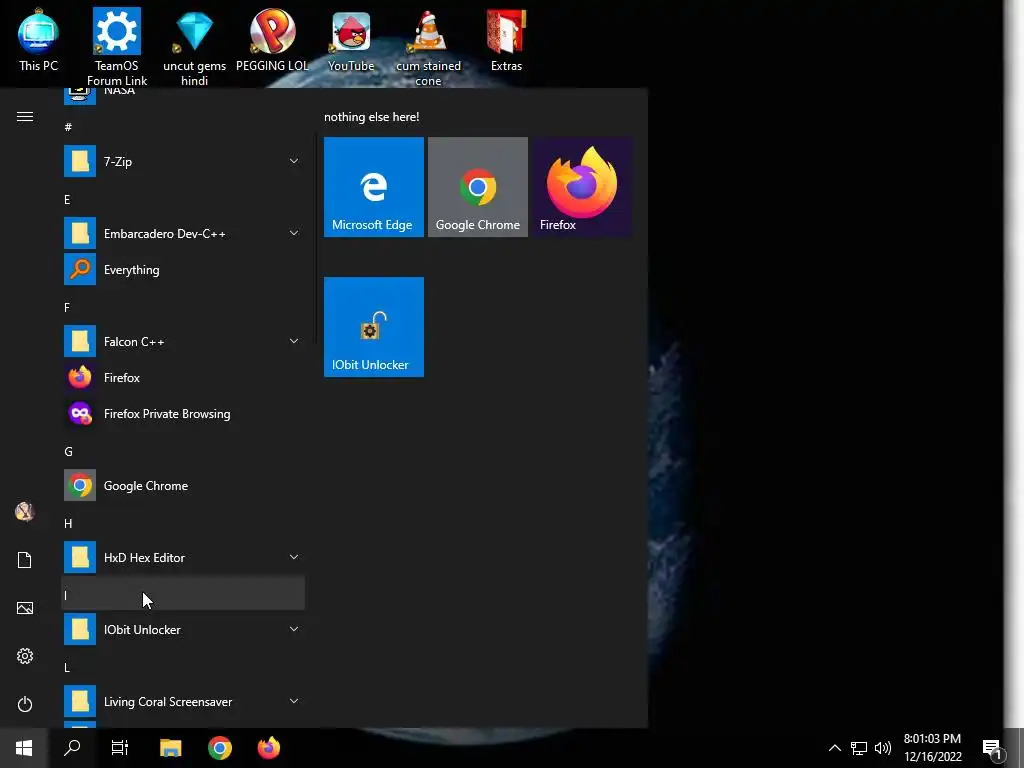Click the 'G' letter group header

pos(183,451)
